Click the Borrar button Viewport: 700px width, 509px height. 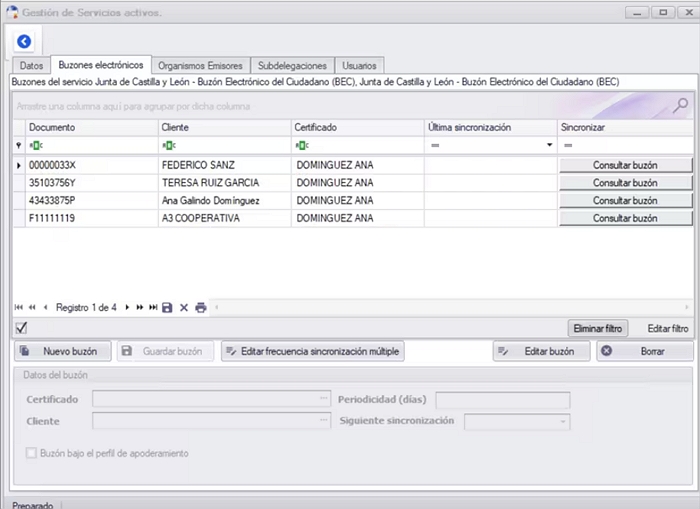(x=645, y=351)
